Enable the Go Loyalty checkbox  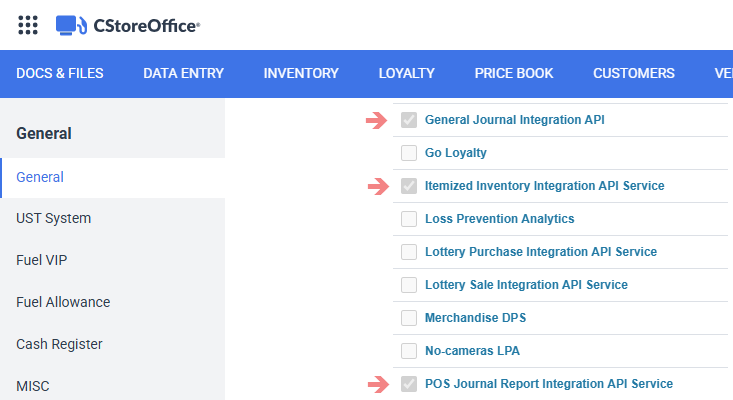tap(409, 153)
